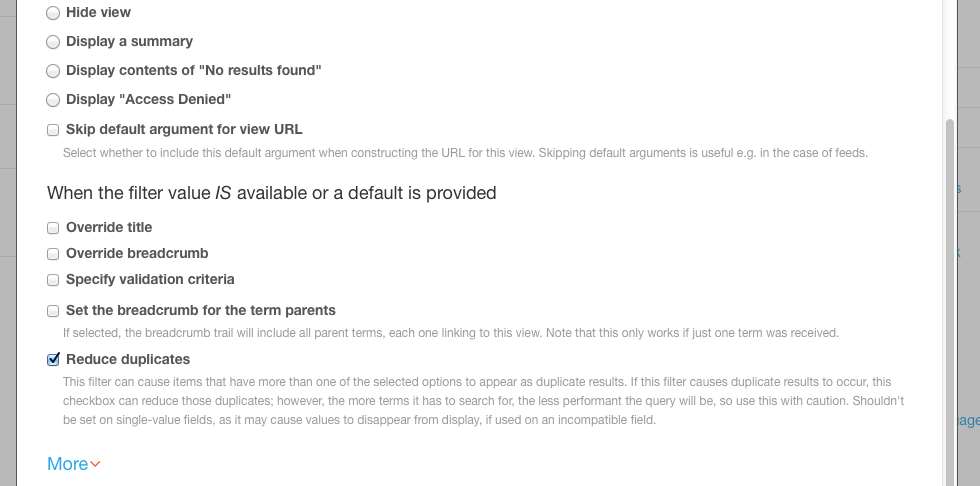Image resolution: width=980 pixels, height=486 pixels.
Task: Tick the "Override title" checkbox
Action: (53, 228)
